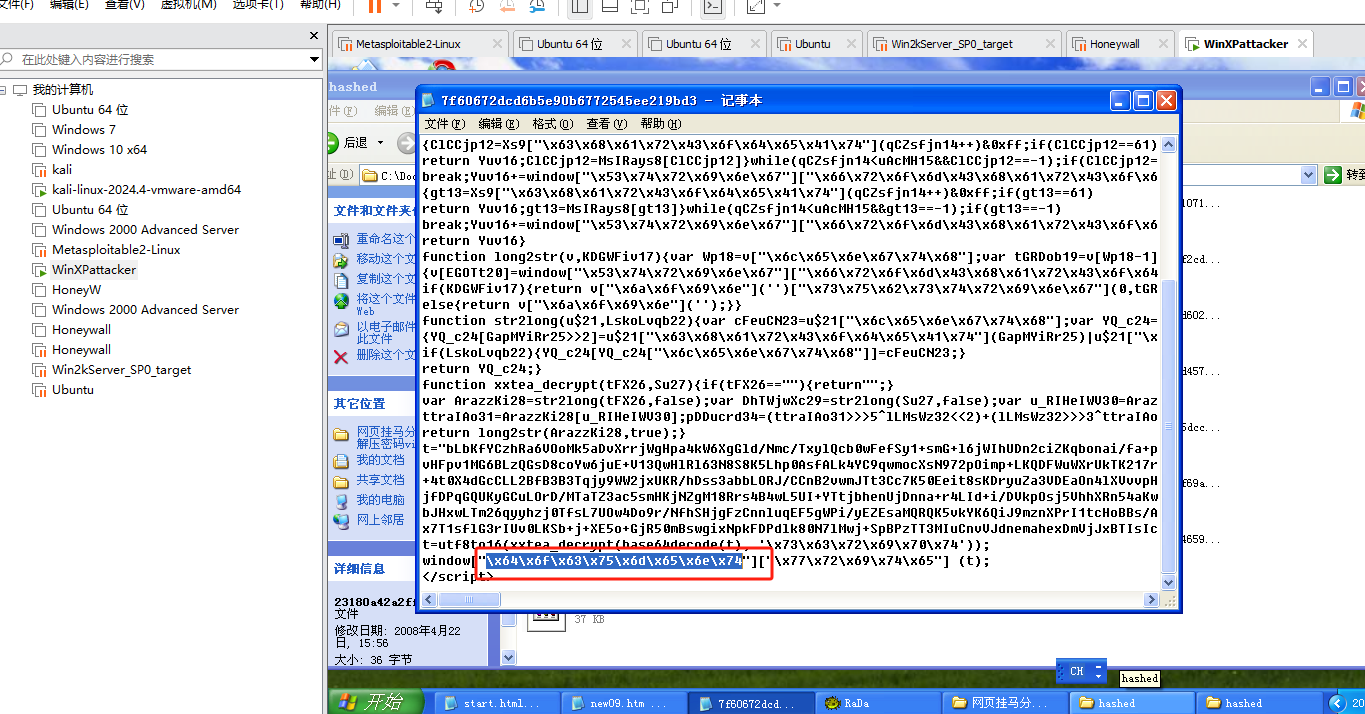Click the 后退 back button in Explorer

[x=350, y=143]
